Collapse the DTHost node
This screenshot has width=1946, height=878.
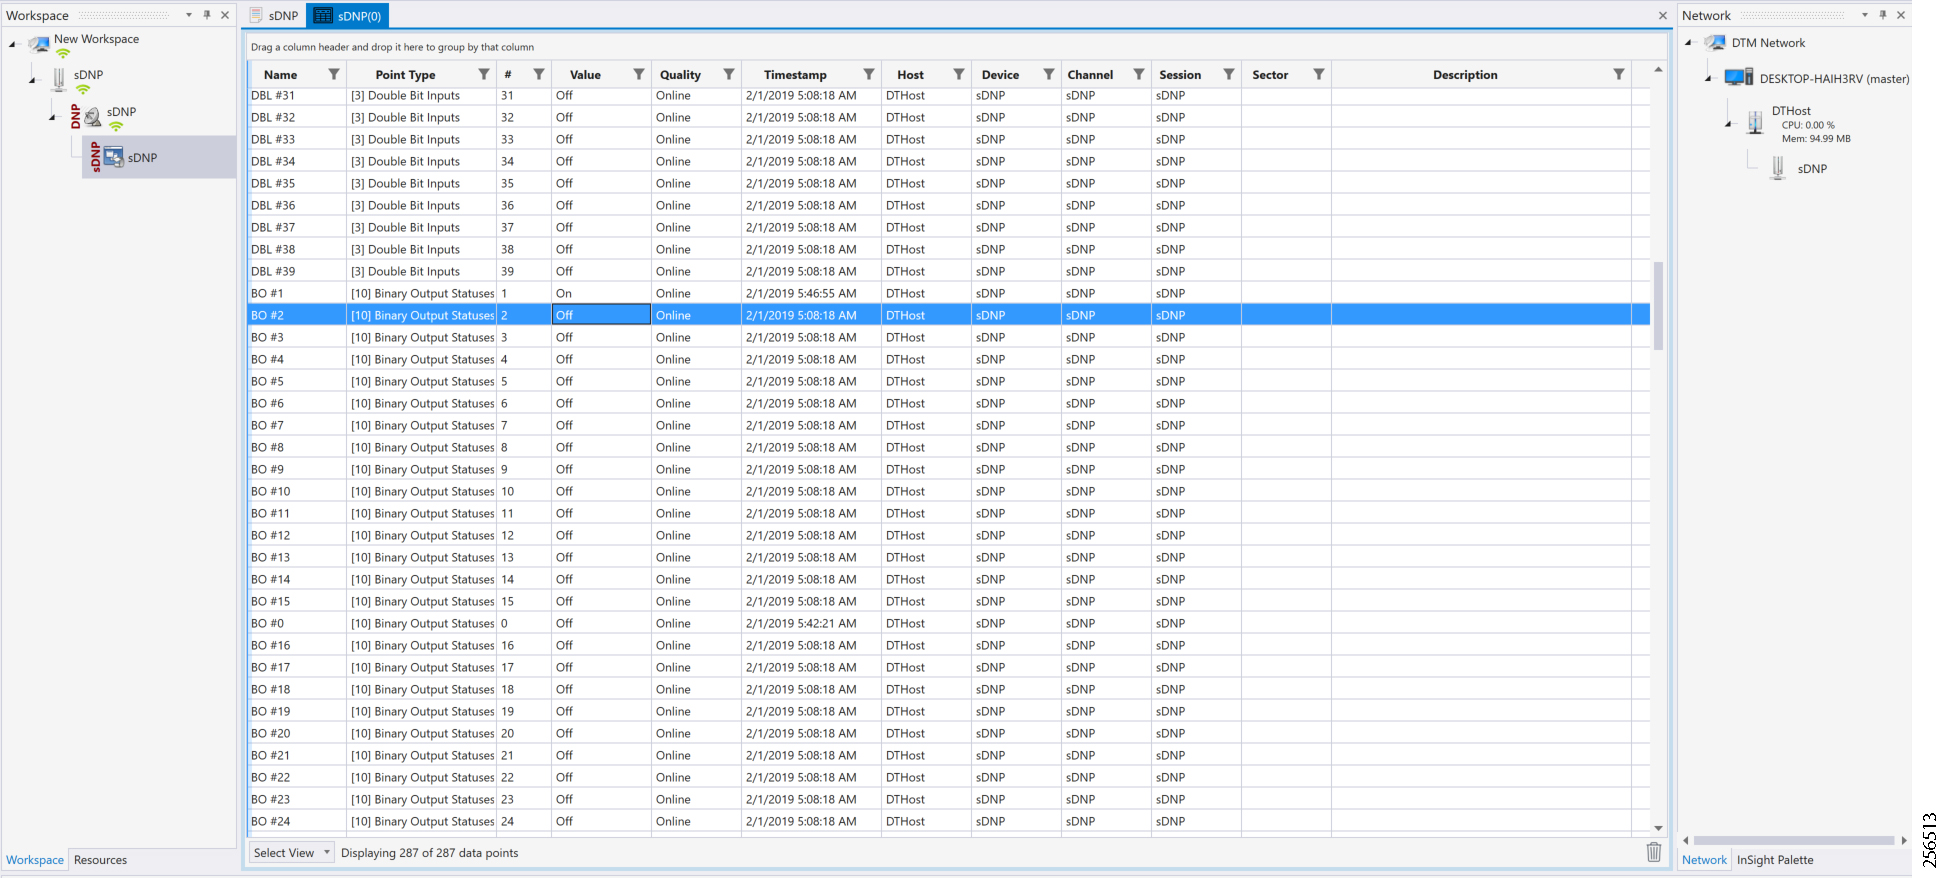(1729, 123)
